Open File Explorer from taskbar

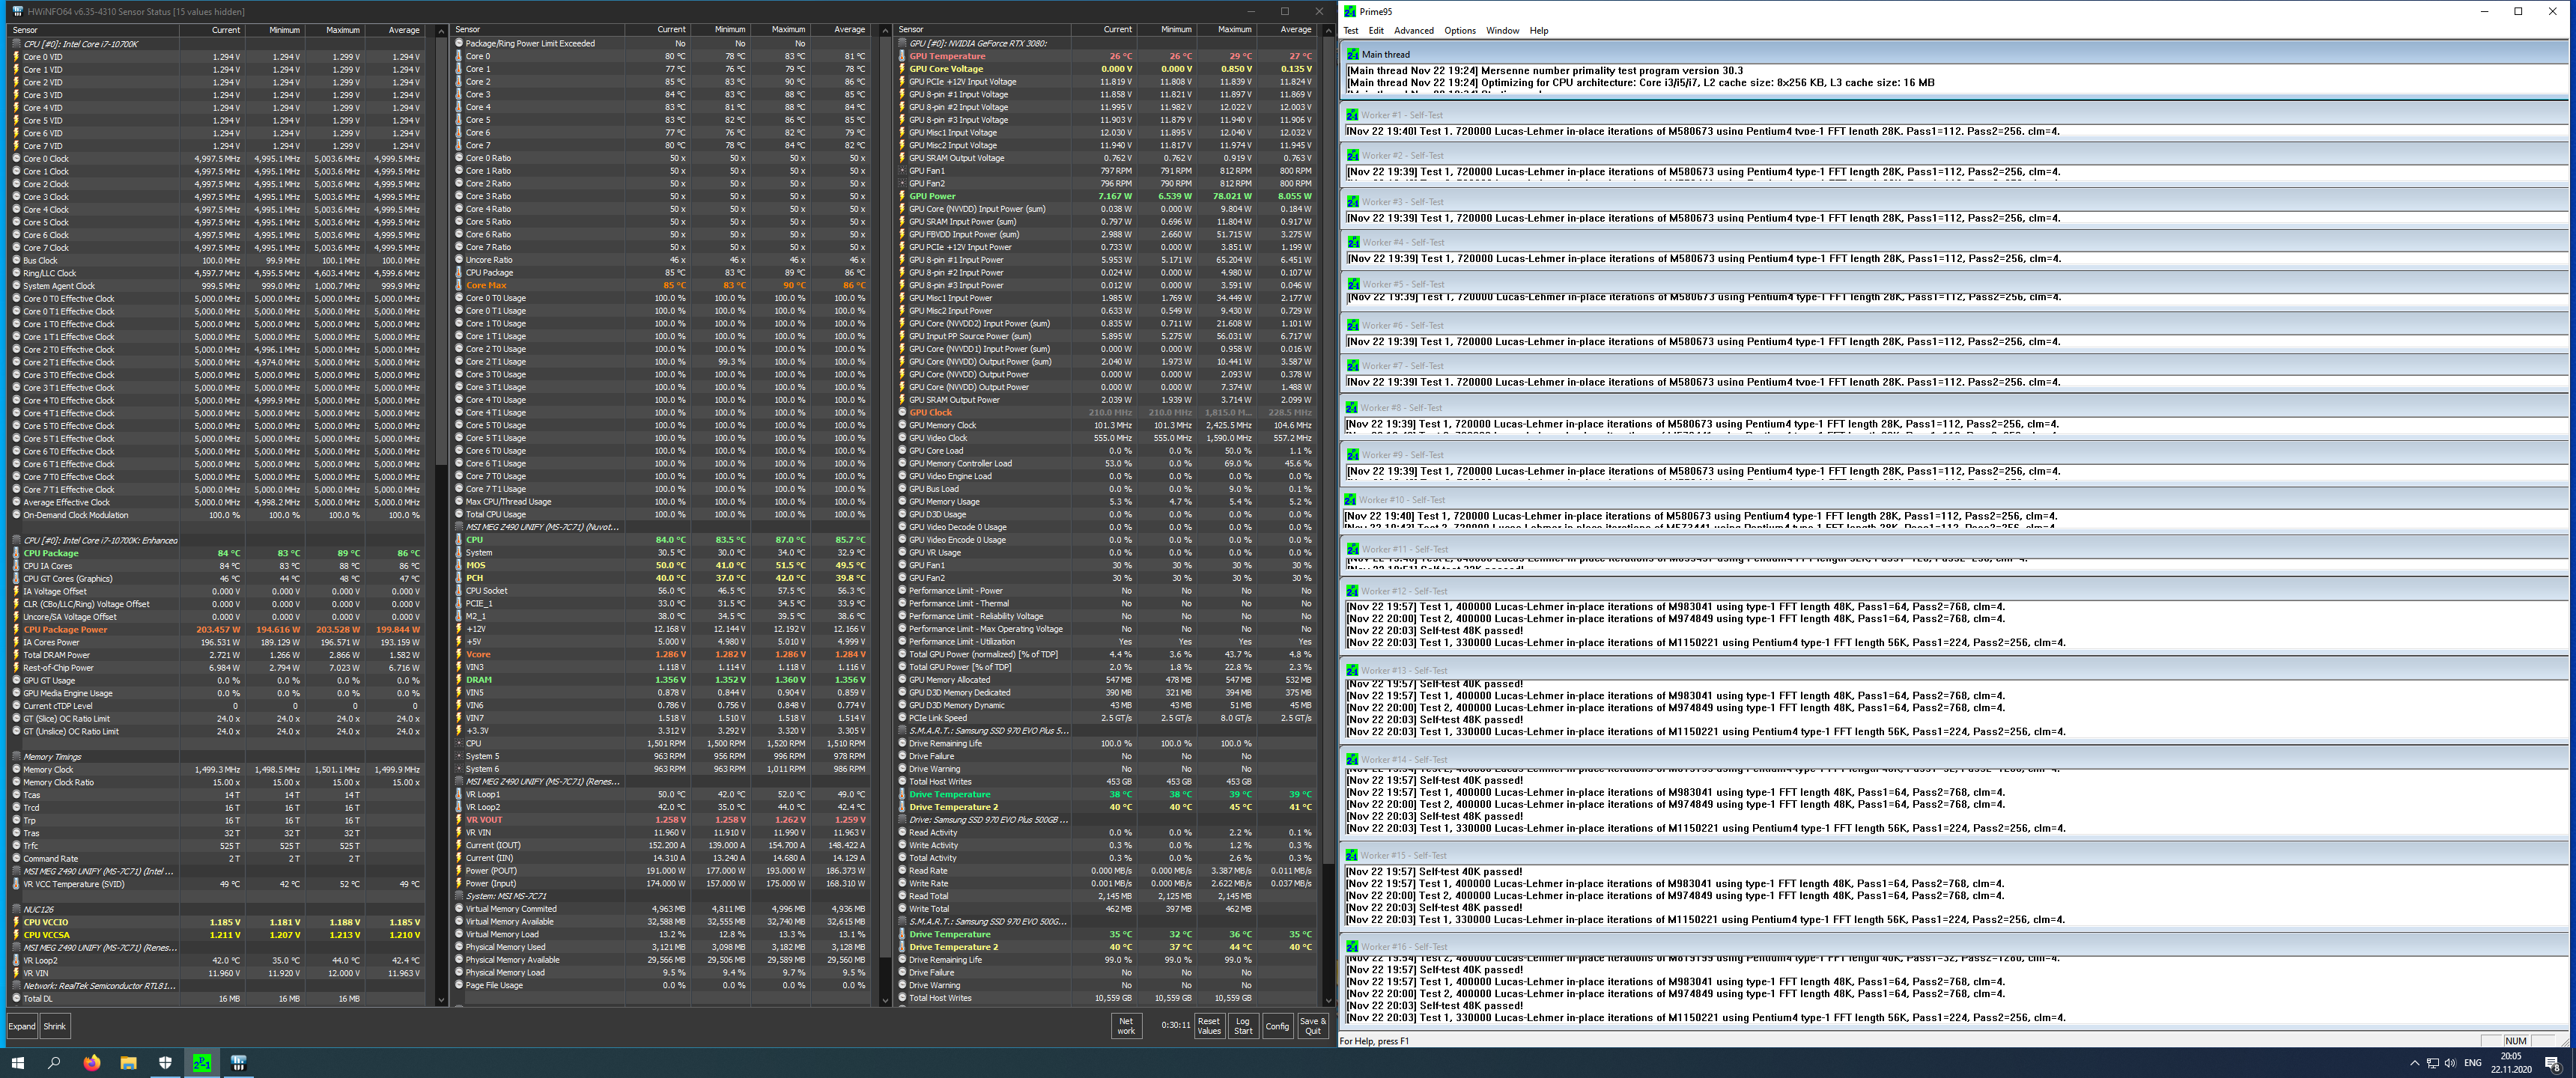point(128,1063)
